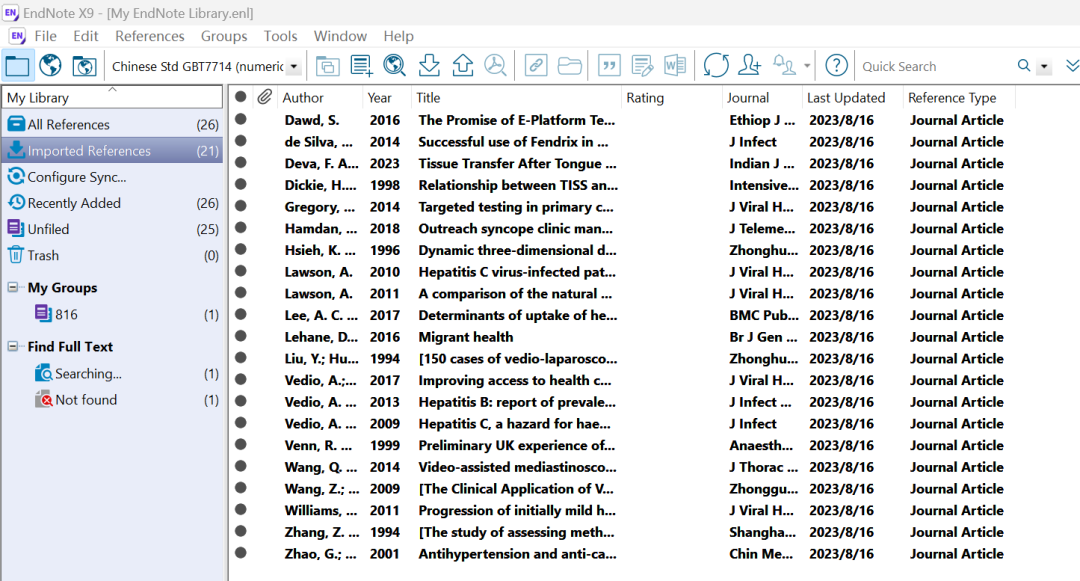Open the Trash group

coord(112,255)
